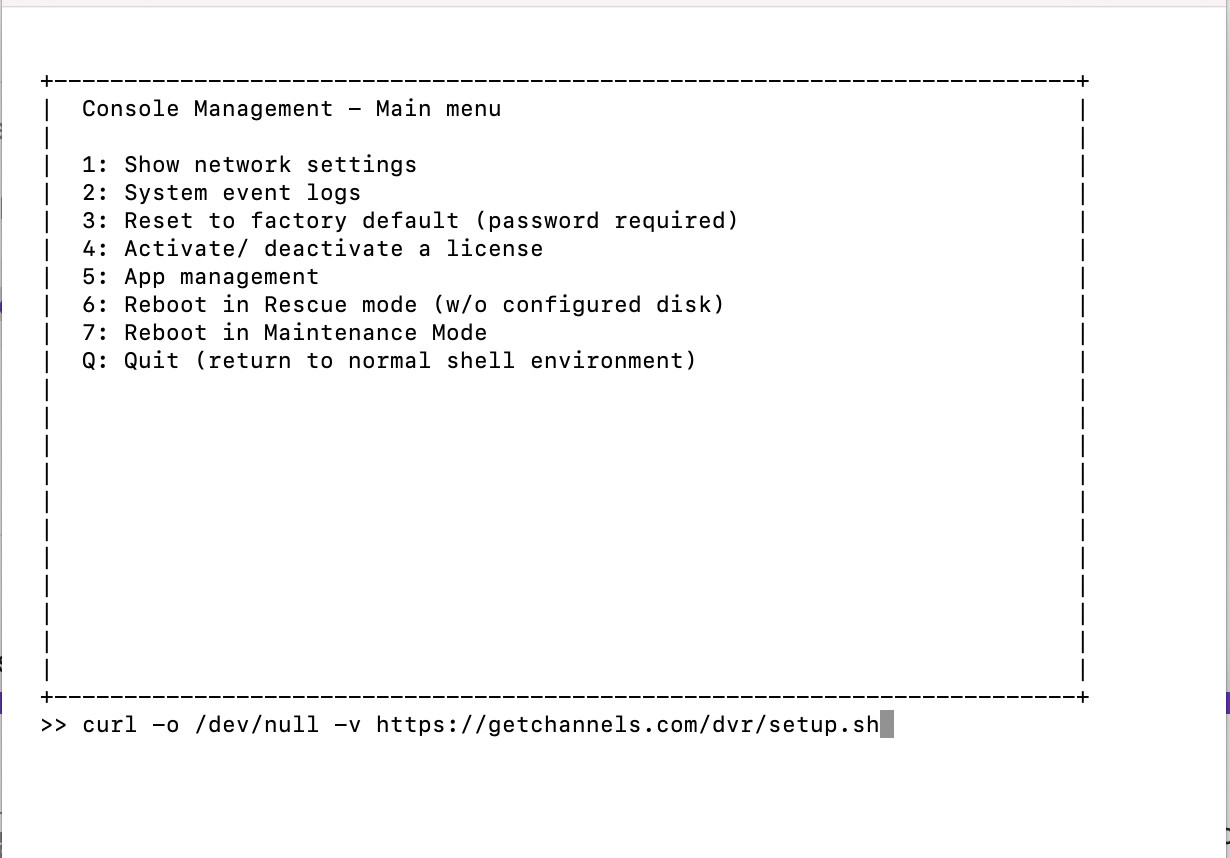Click the Console Management – Main menu title
The width and height of the screenshot is (1230, 858).
pyautogui.click(x=291, y=109)
